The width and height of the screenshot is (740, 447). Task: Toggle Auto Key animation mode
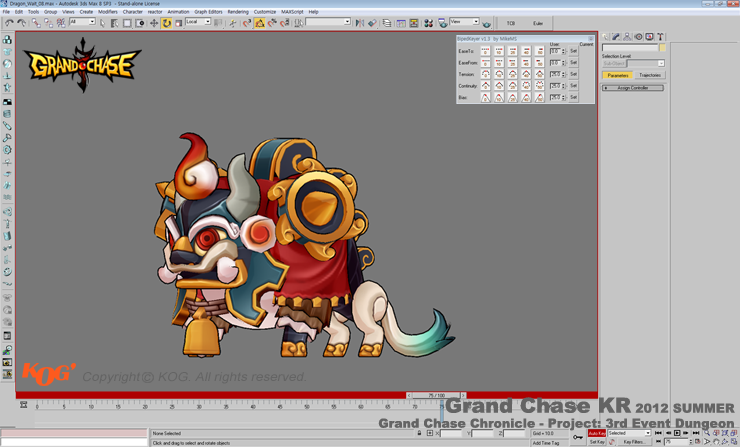coord(596,433)
